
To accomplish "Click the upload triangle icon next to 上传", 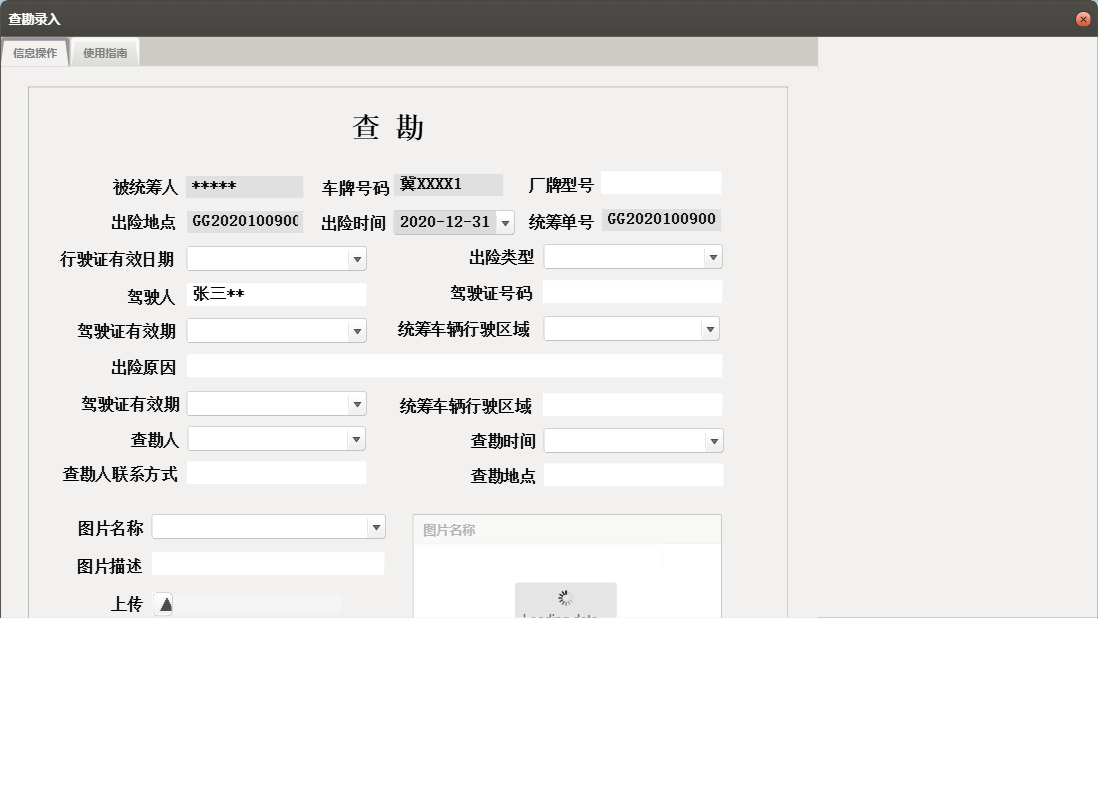I will click(165, 603).
